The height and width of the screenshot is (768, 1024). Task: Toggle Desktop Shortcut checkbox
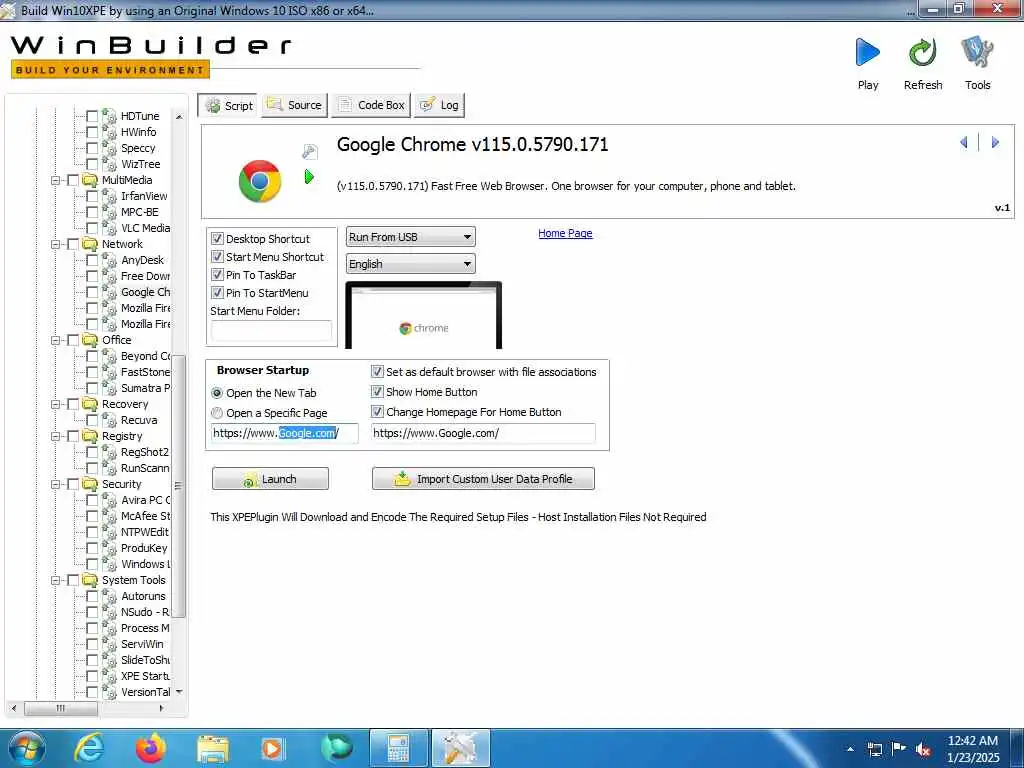pyautogui.click(x=217, y=239)
